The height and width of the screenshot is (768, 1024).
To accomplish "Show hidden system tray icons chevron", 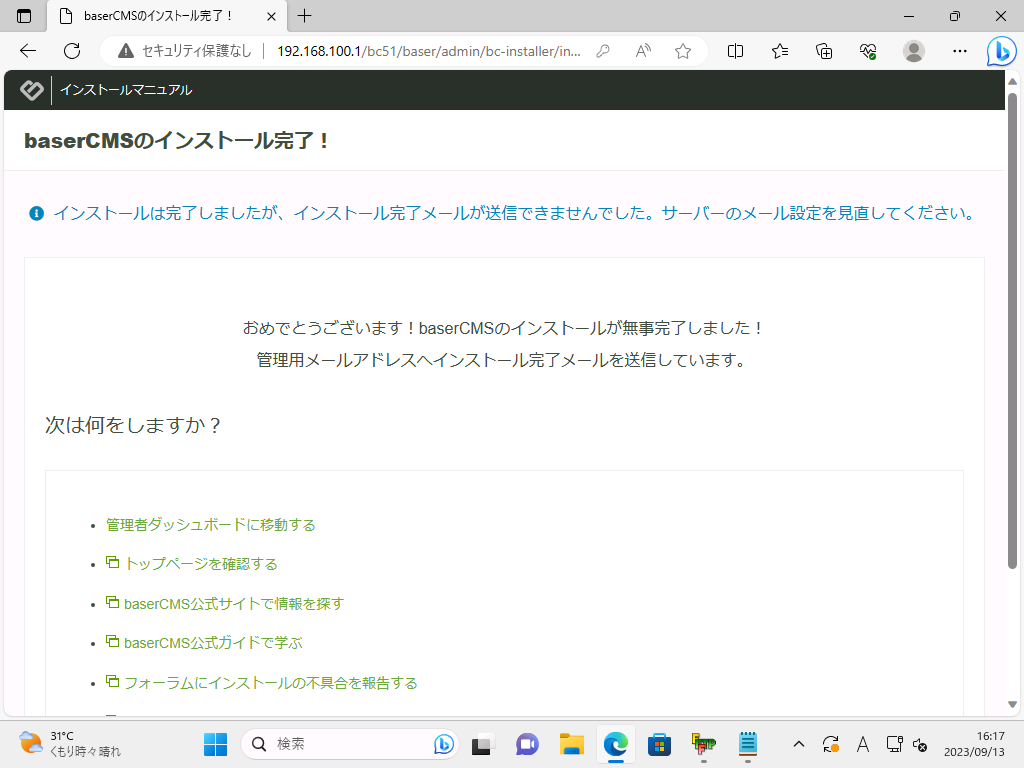I will (798, 744).
